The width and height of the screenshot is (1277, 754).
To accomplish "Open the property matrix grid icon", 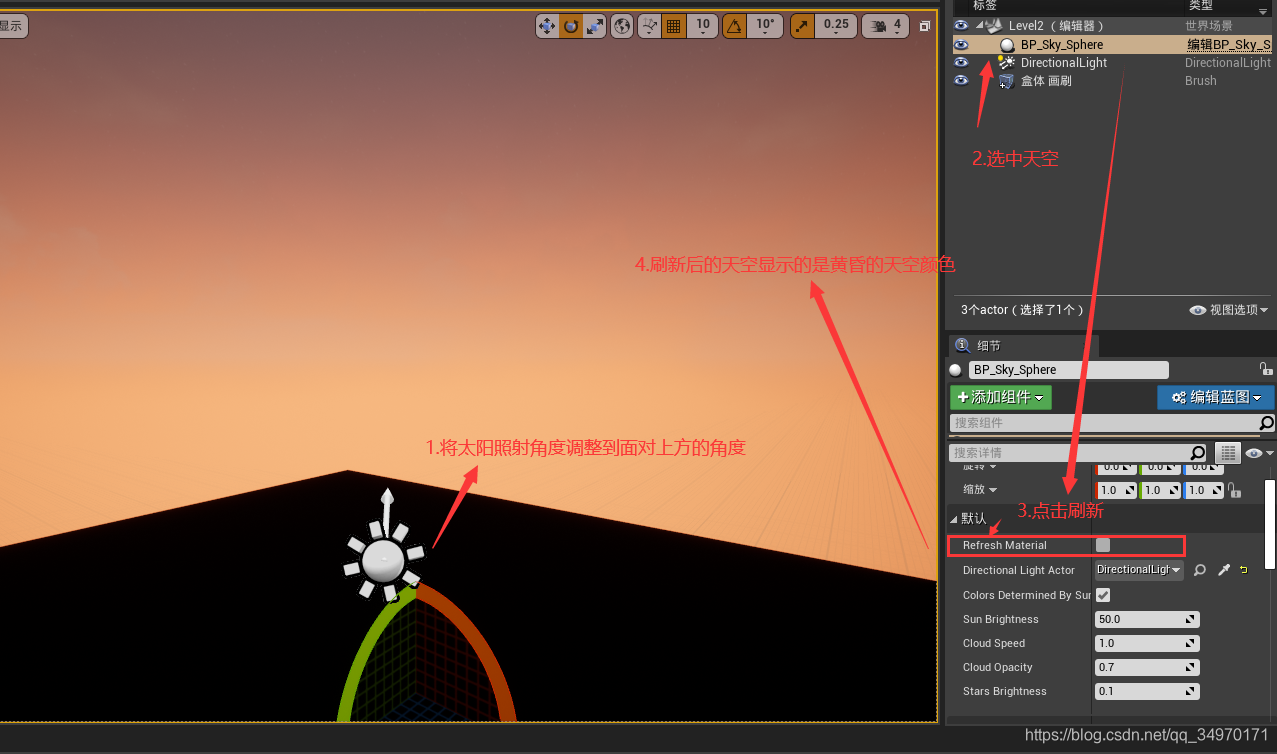I will (x=1227, y=453).
